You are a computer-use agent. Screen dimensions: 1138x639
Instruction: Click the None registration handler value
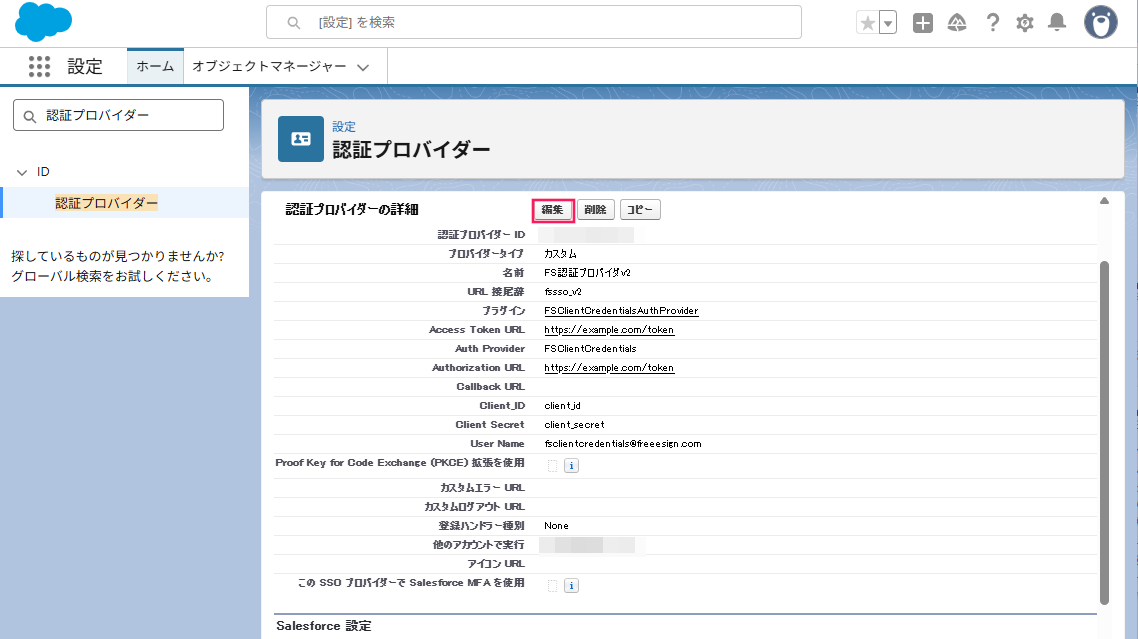point(557,526)
